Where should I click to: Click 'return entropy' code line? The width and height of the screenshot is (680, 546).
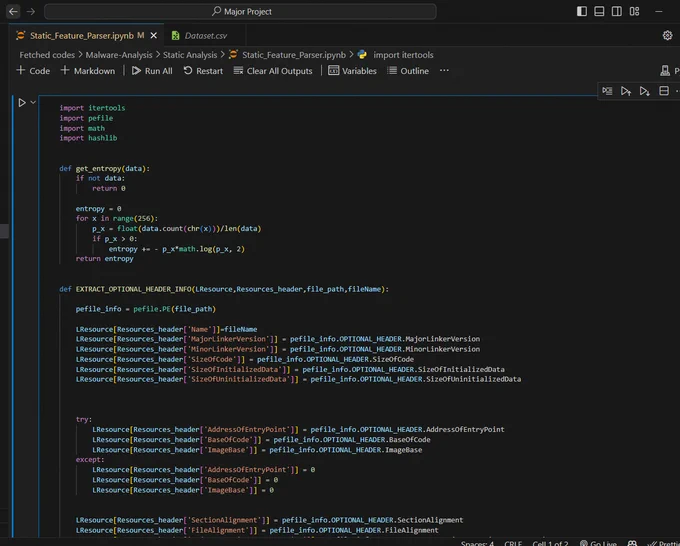(105, 258)
